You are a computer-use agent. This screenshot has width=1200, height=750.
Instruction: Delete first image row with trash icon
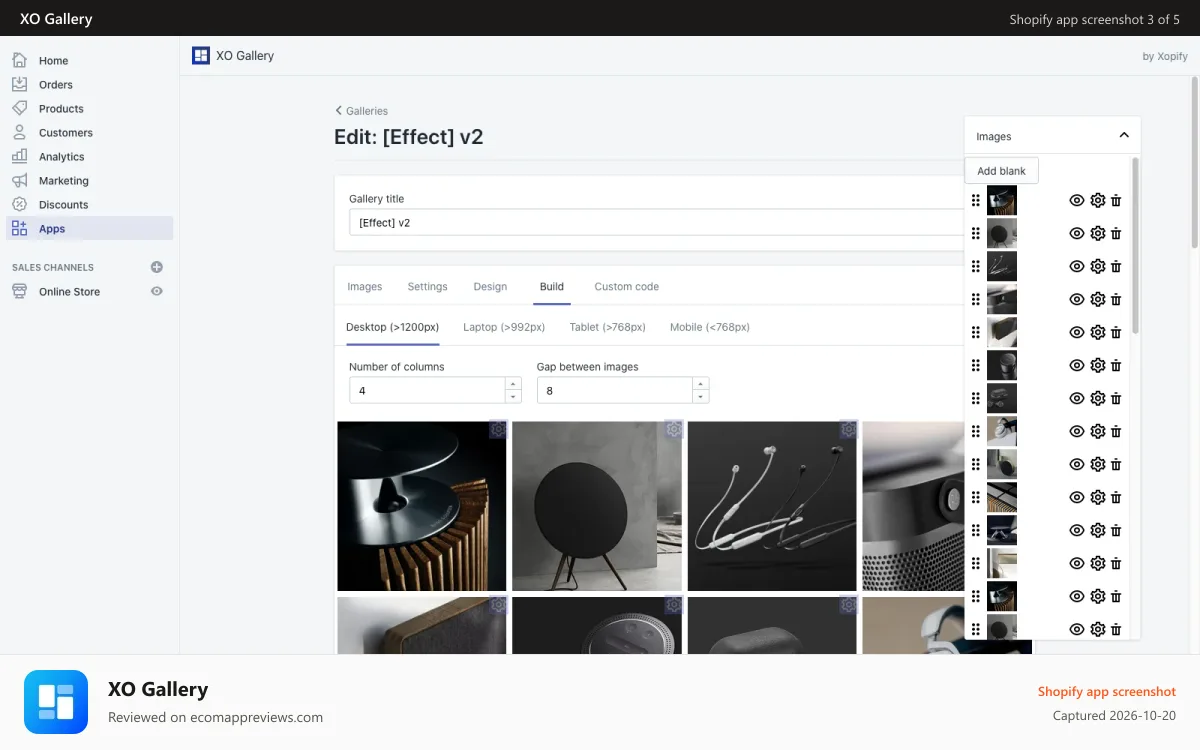pos(1116,200)
